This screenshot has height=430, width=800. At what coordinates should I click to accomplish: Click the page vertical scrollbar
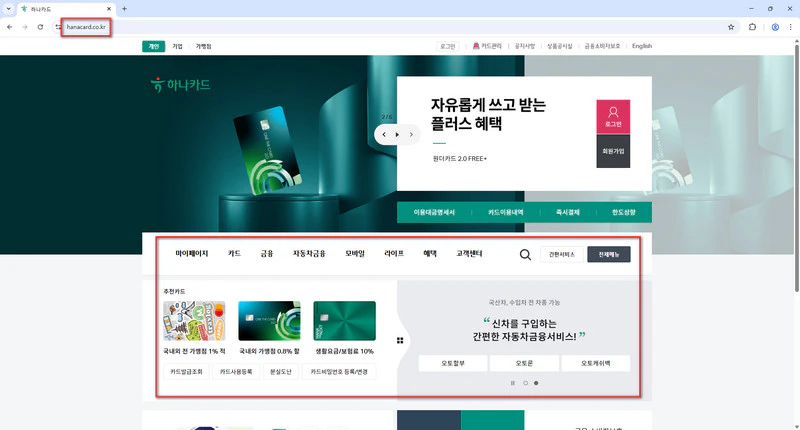pyautogui.click(x=796, y=168)
